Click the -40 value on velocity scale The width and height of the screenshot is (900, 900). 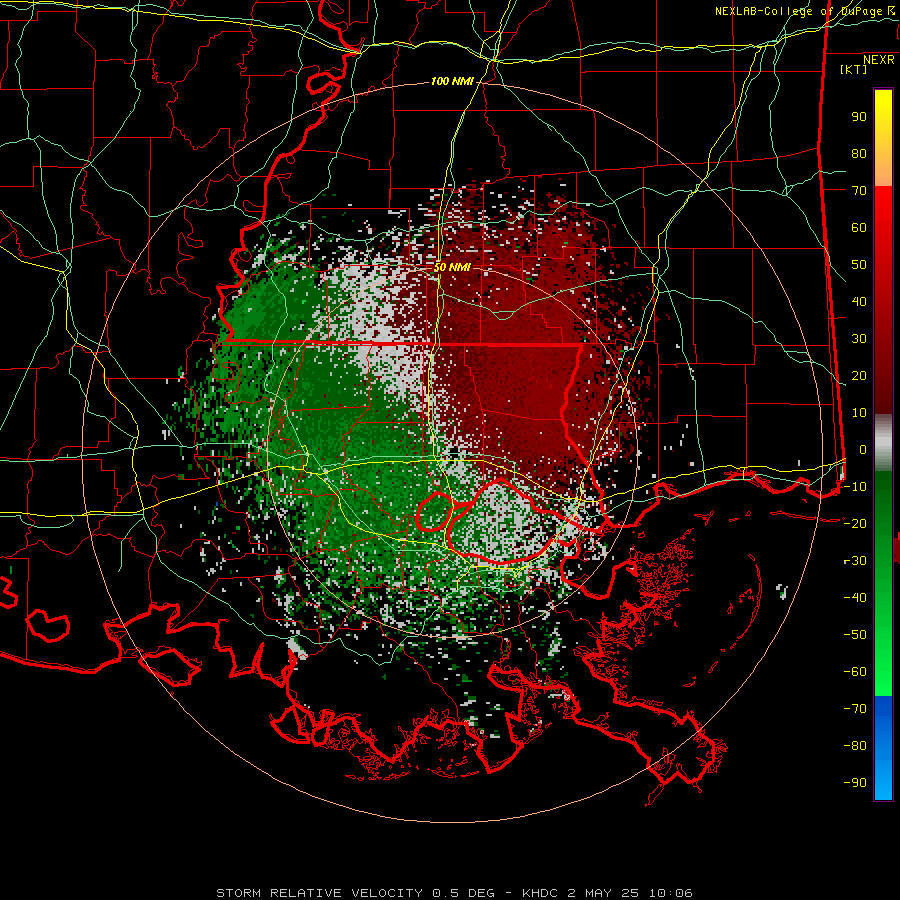coord(855,598)
